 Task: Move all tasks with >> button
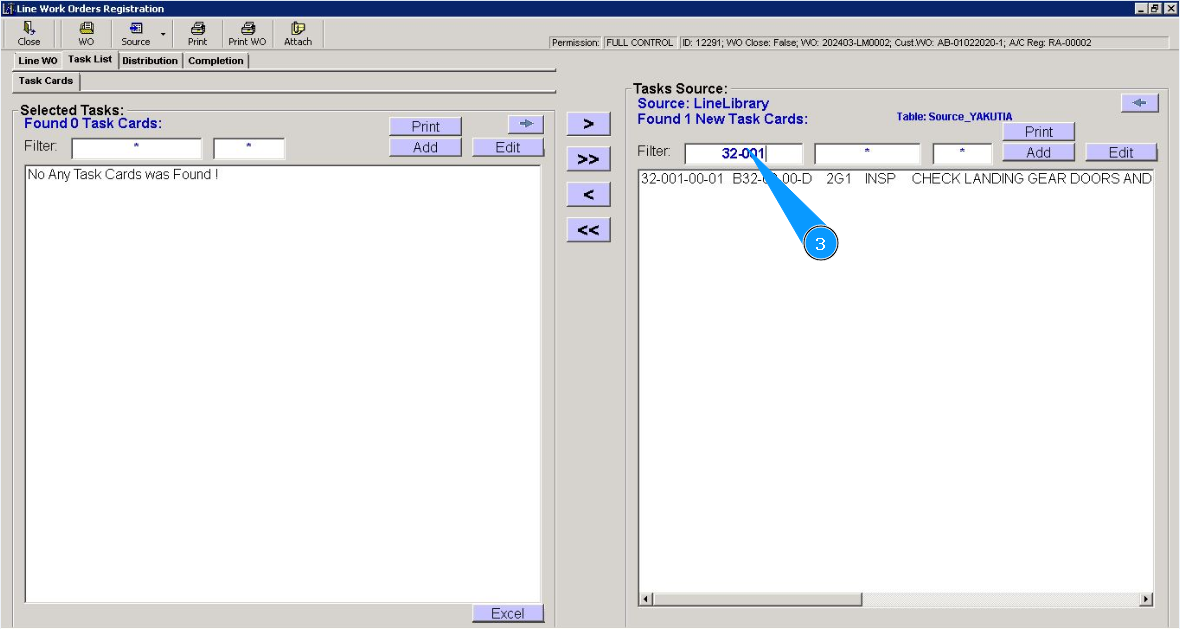(x=588, y=159)
